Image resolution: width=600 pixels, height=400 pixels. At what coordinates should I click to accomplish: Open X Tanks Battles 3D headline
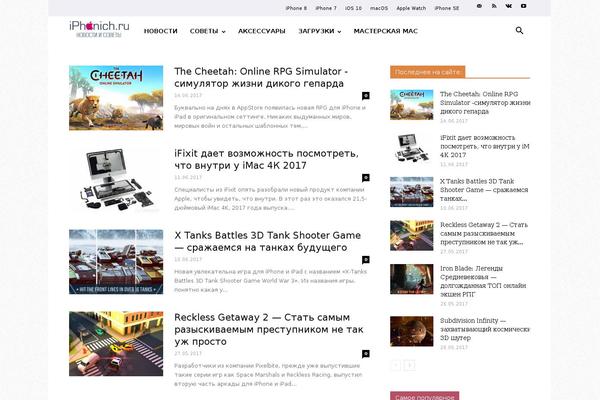[267, 242]
